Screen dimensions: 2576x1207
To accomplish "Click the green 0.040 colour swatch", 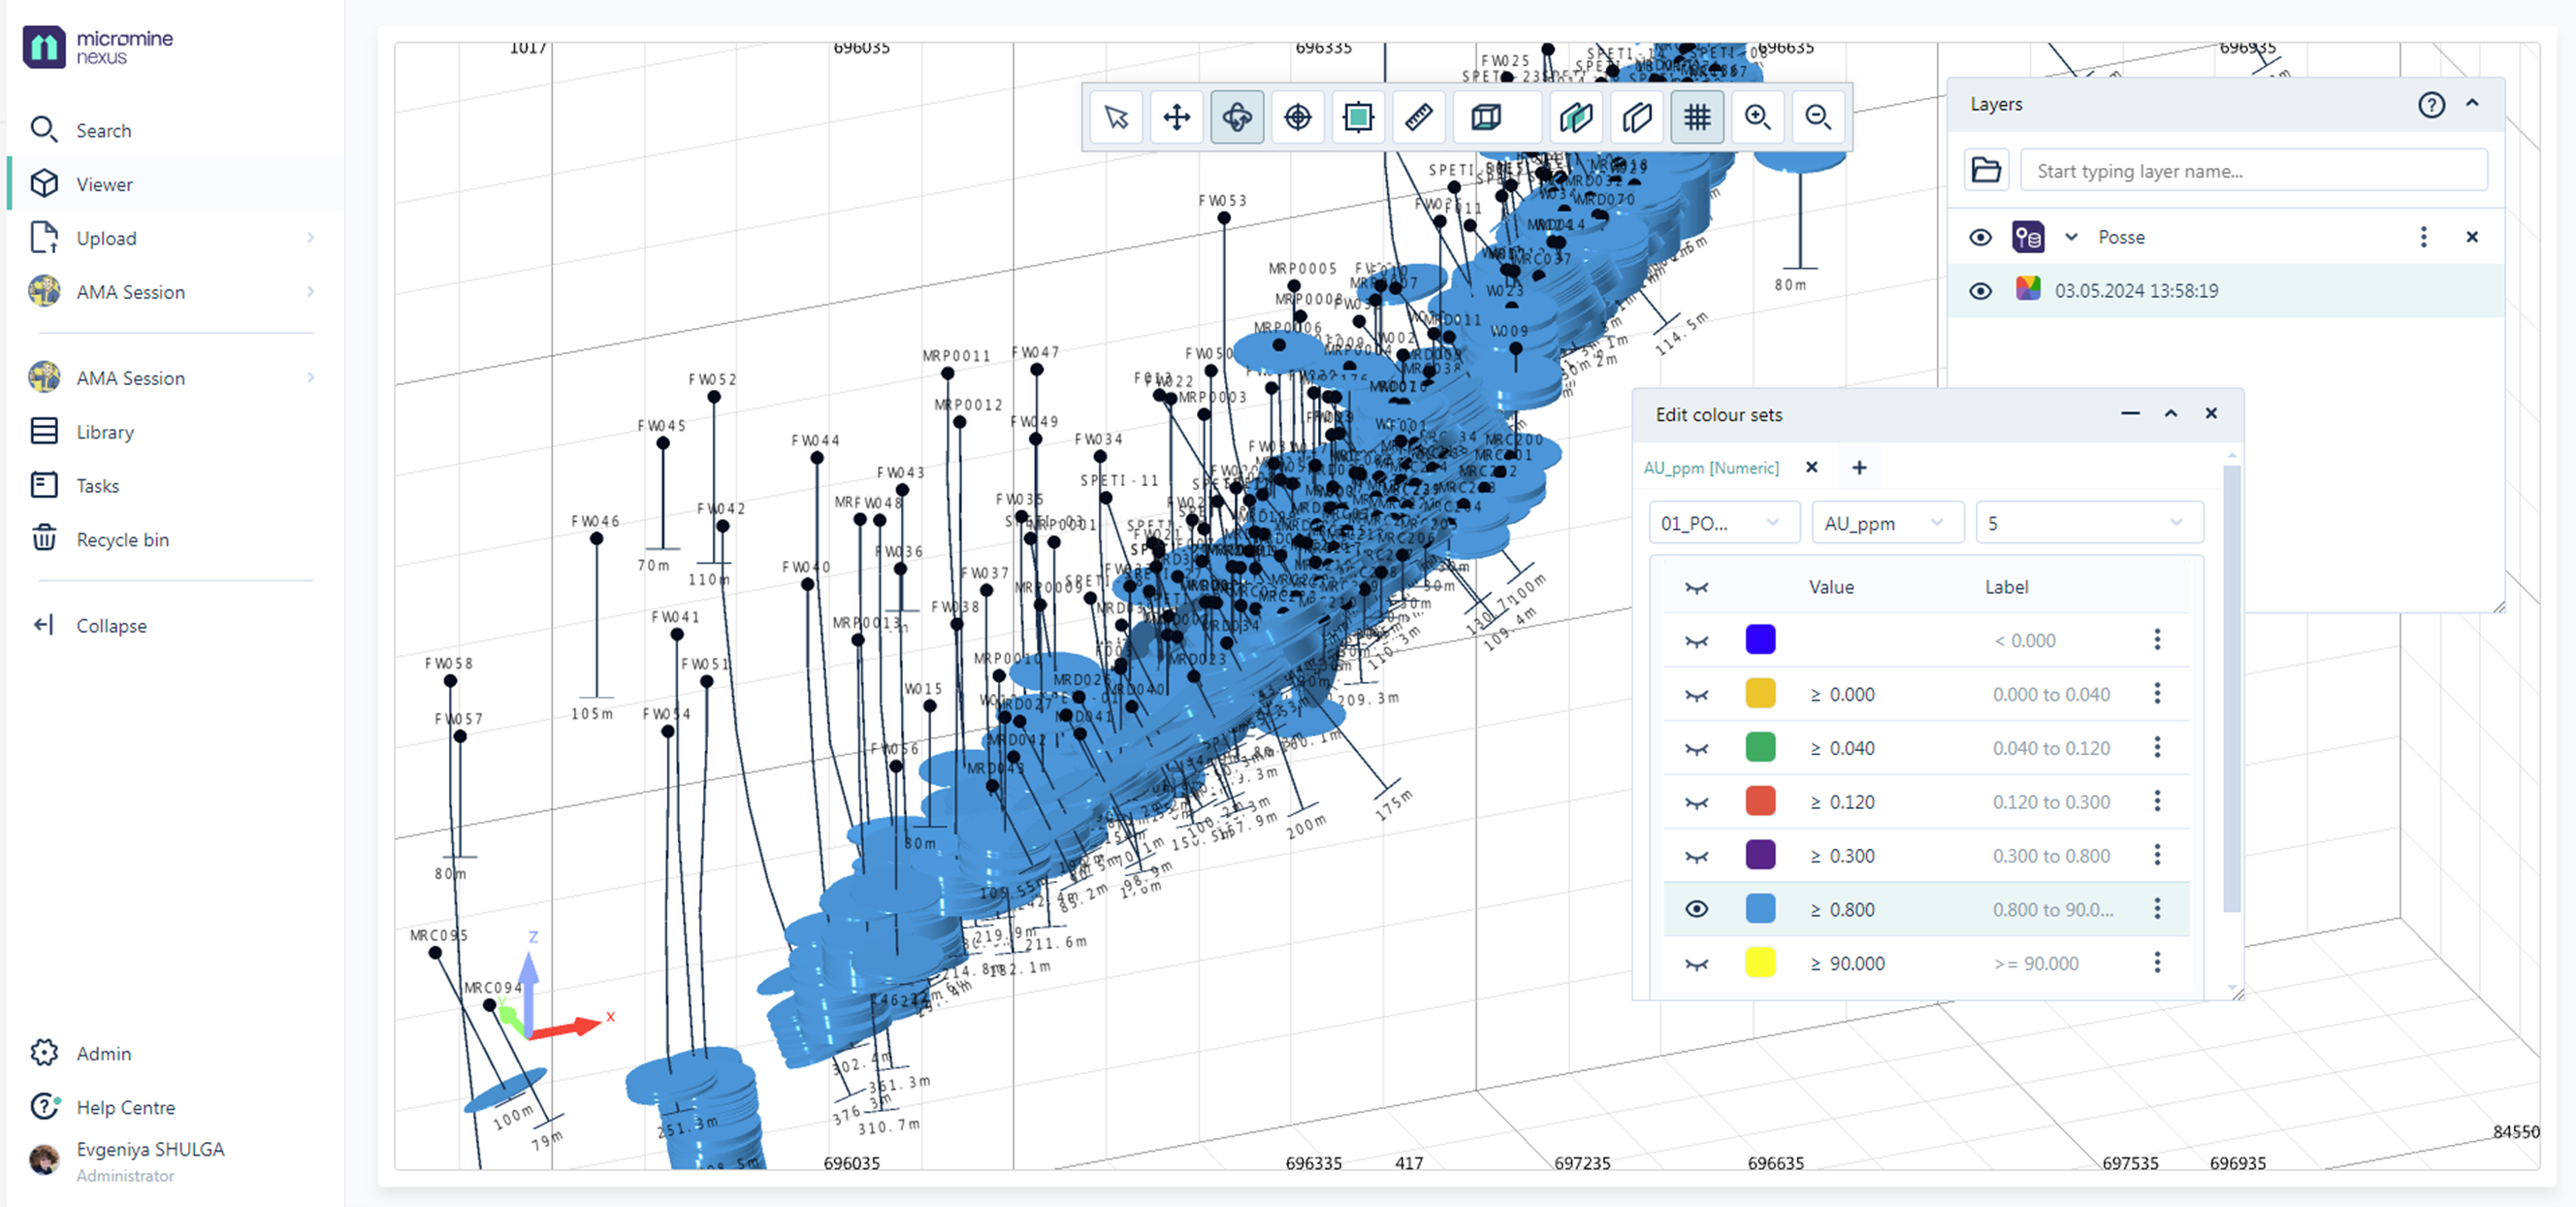I will point(1759,747).
